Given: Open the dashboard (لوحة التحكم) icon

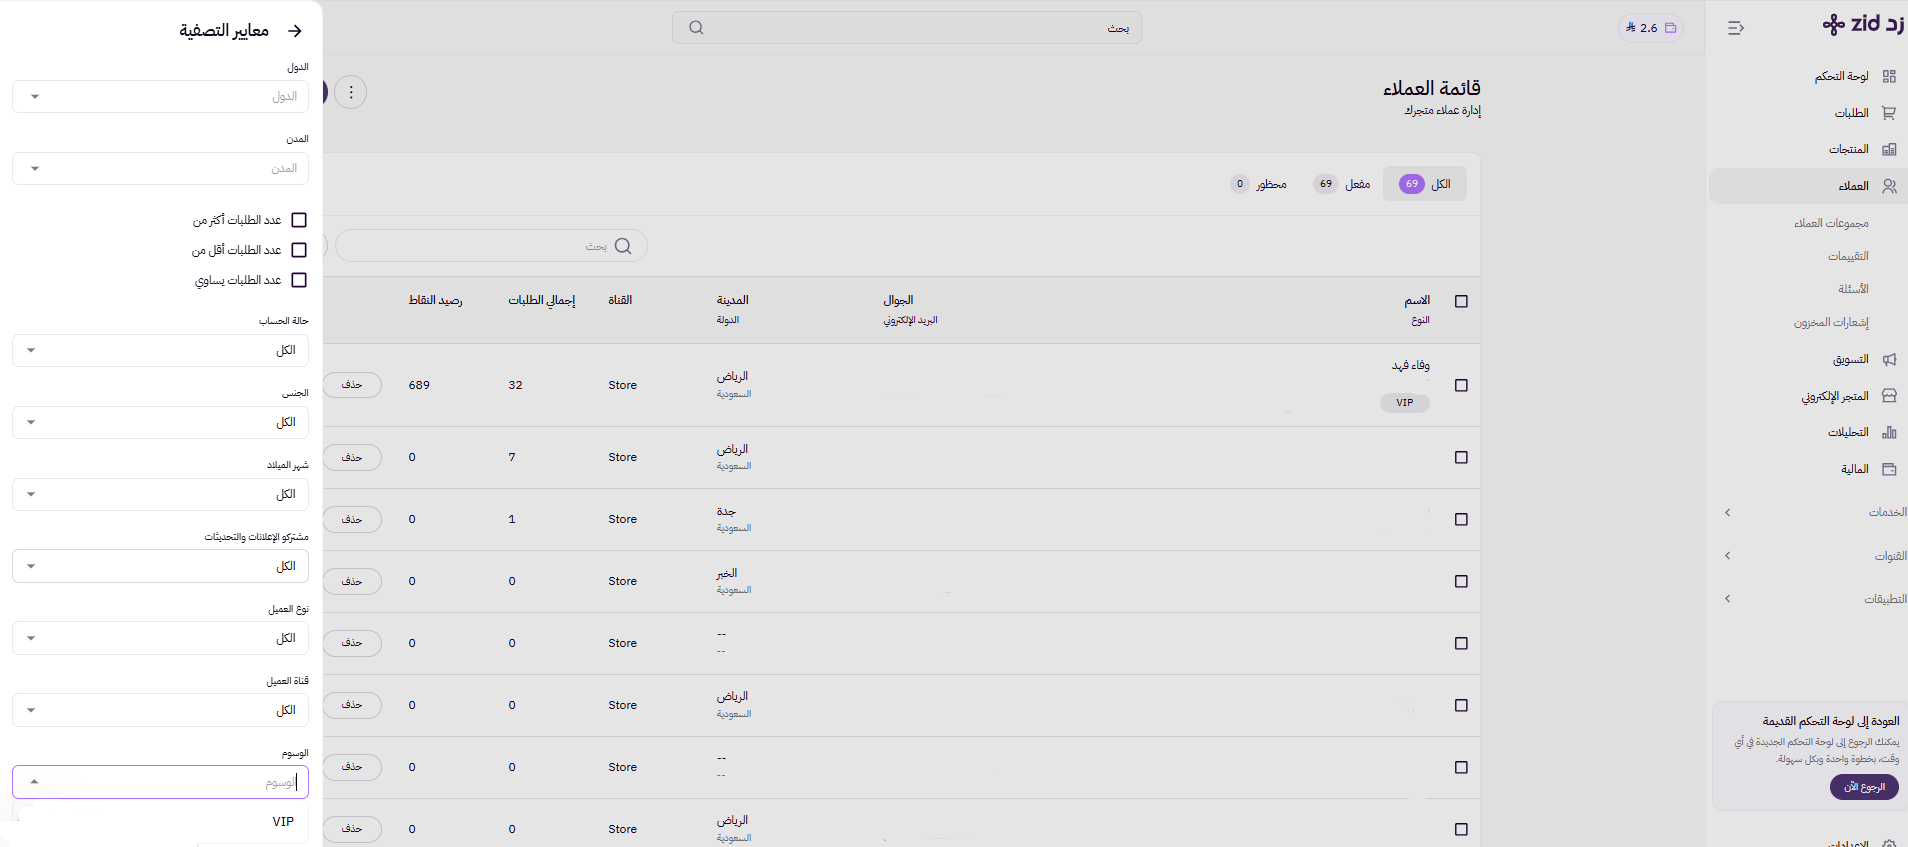Looking at the screenshot, I should tap(1888, 76).
